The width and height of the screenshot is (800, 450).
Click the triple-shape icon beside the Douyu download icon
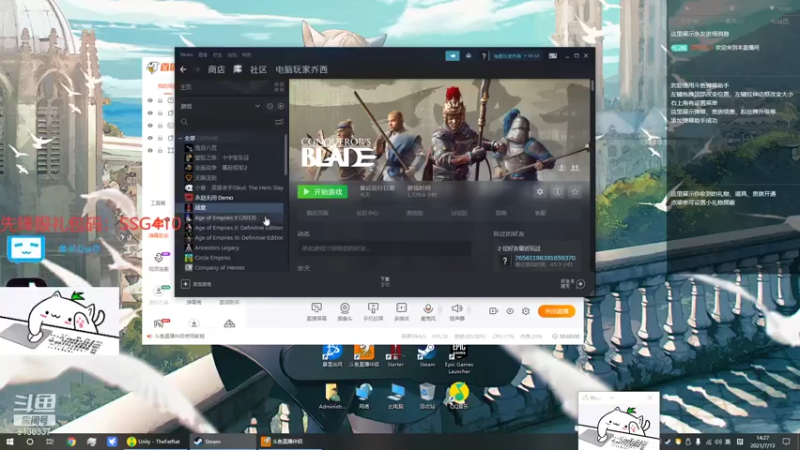pos(229,323)
